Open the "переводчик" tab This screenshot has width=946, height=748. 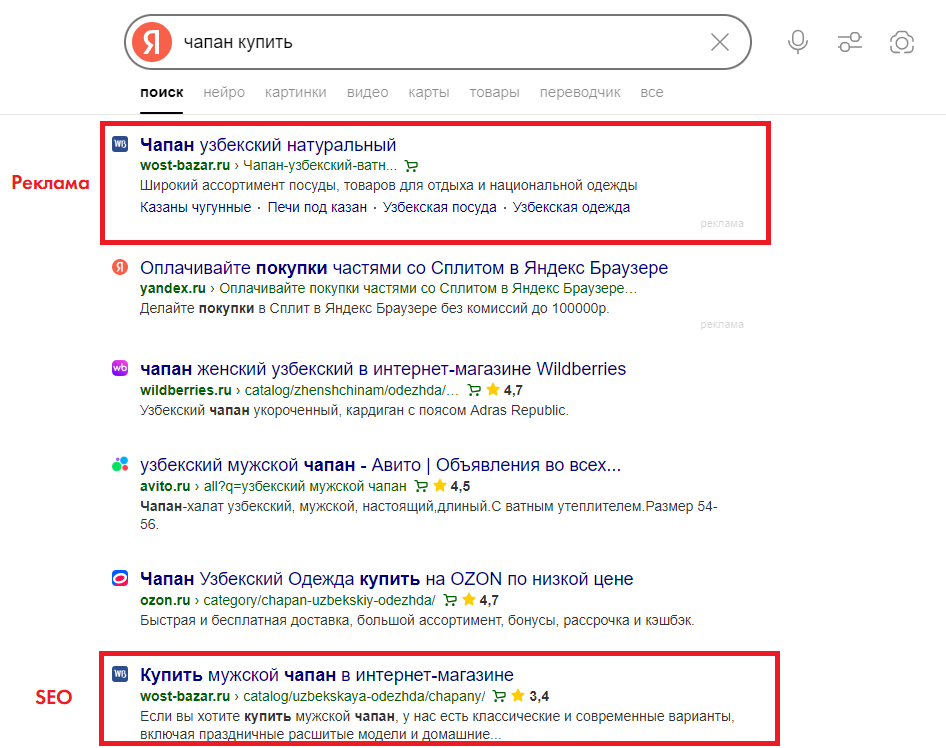(580, 92)
